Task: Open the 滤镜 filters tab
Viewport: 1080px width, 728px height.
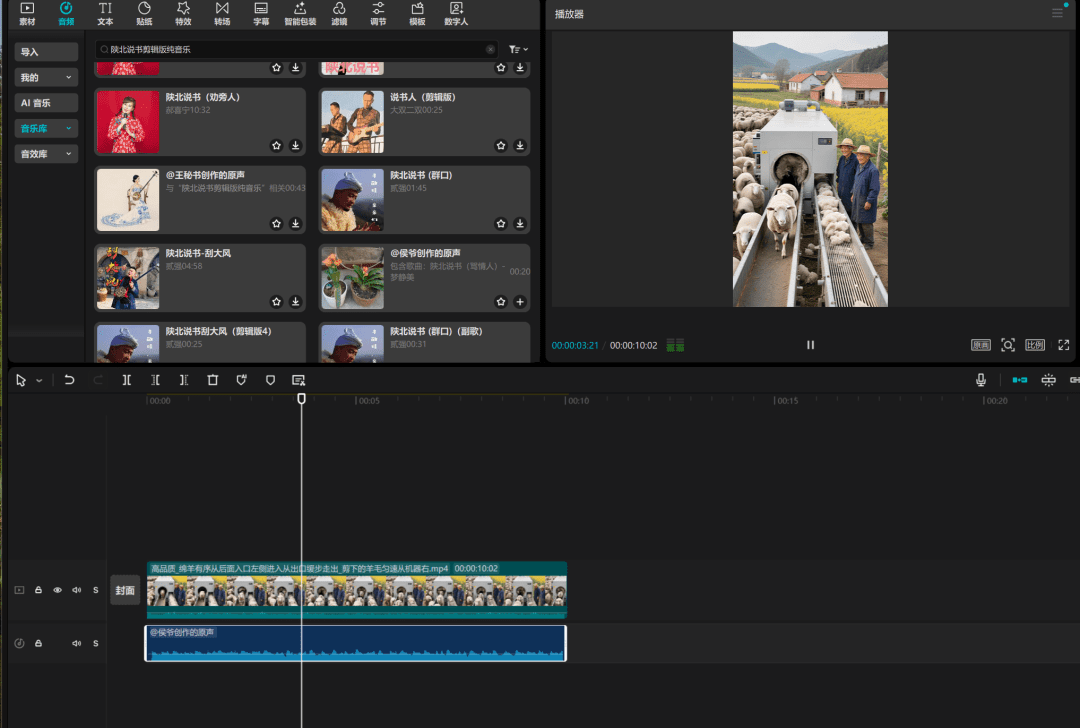Action: click(x=339, y=13)
